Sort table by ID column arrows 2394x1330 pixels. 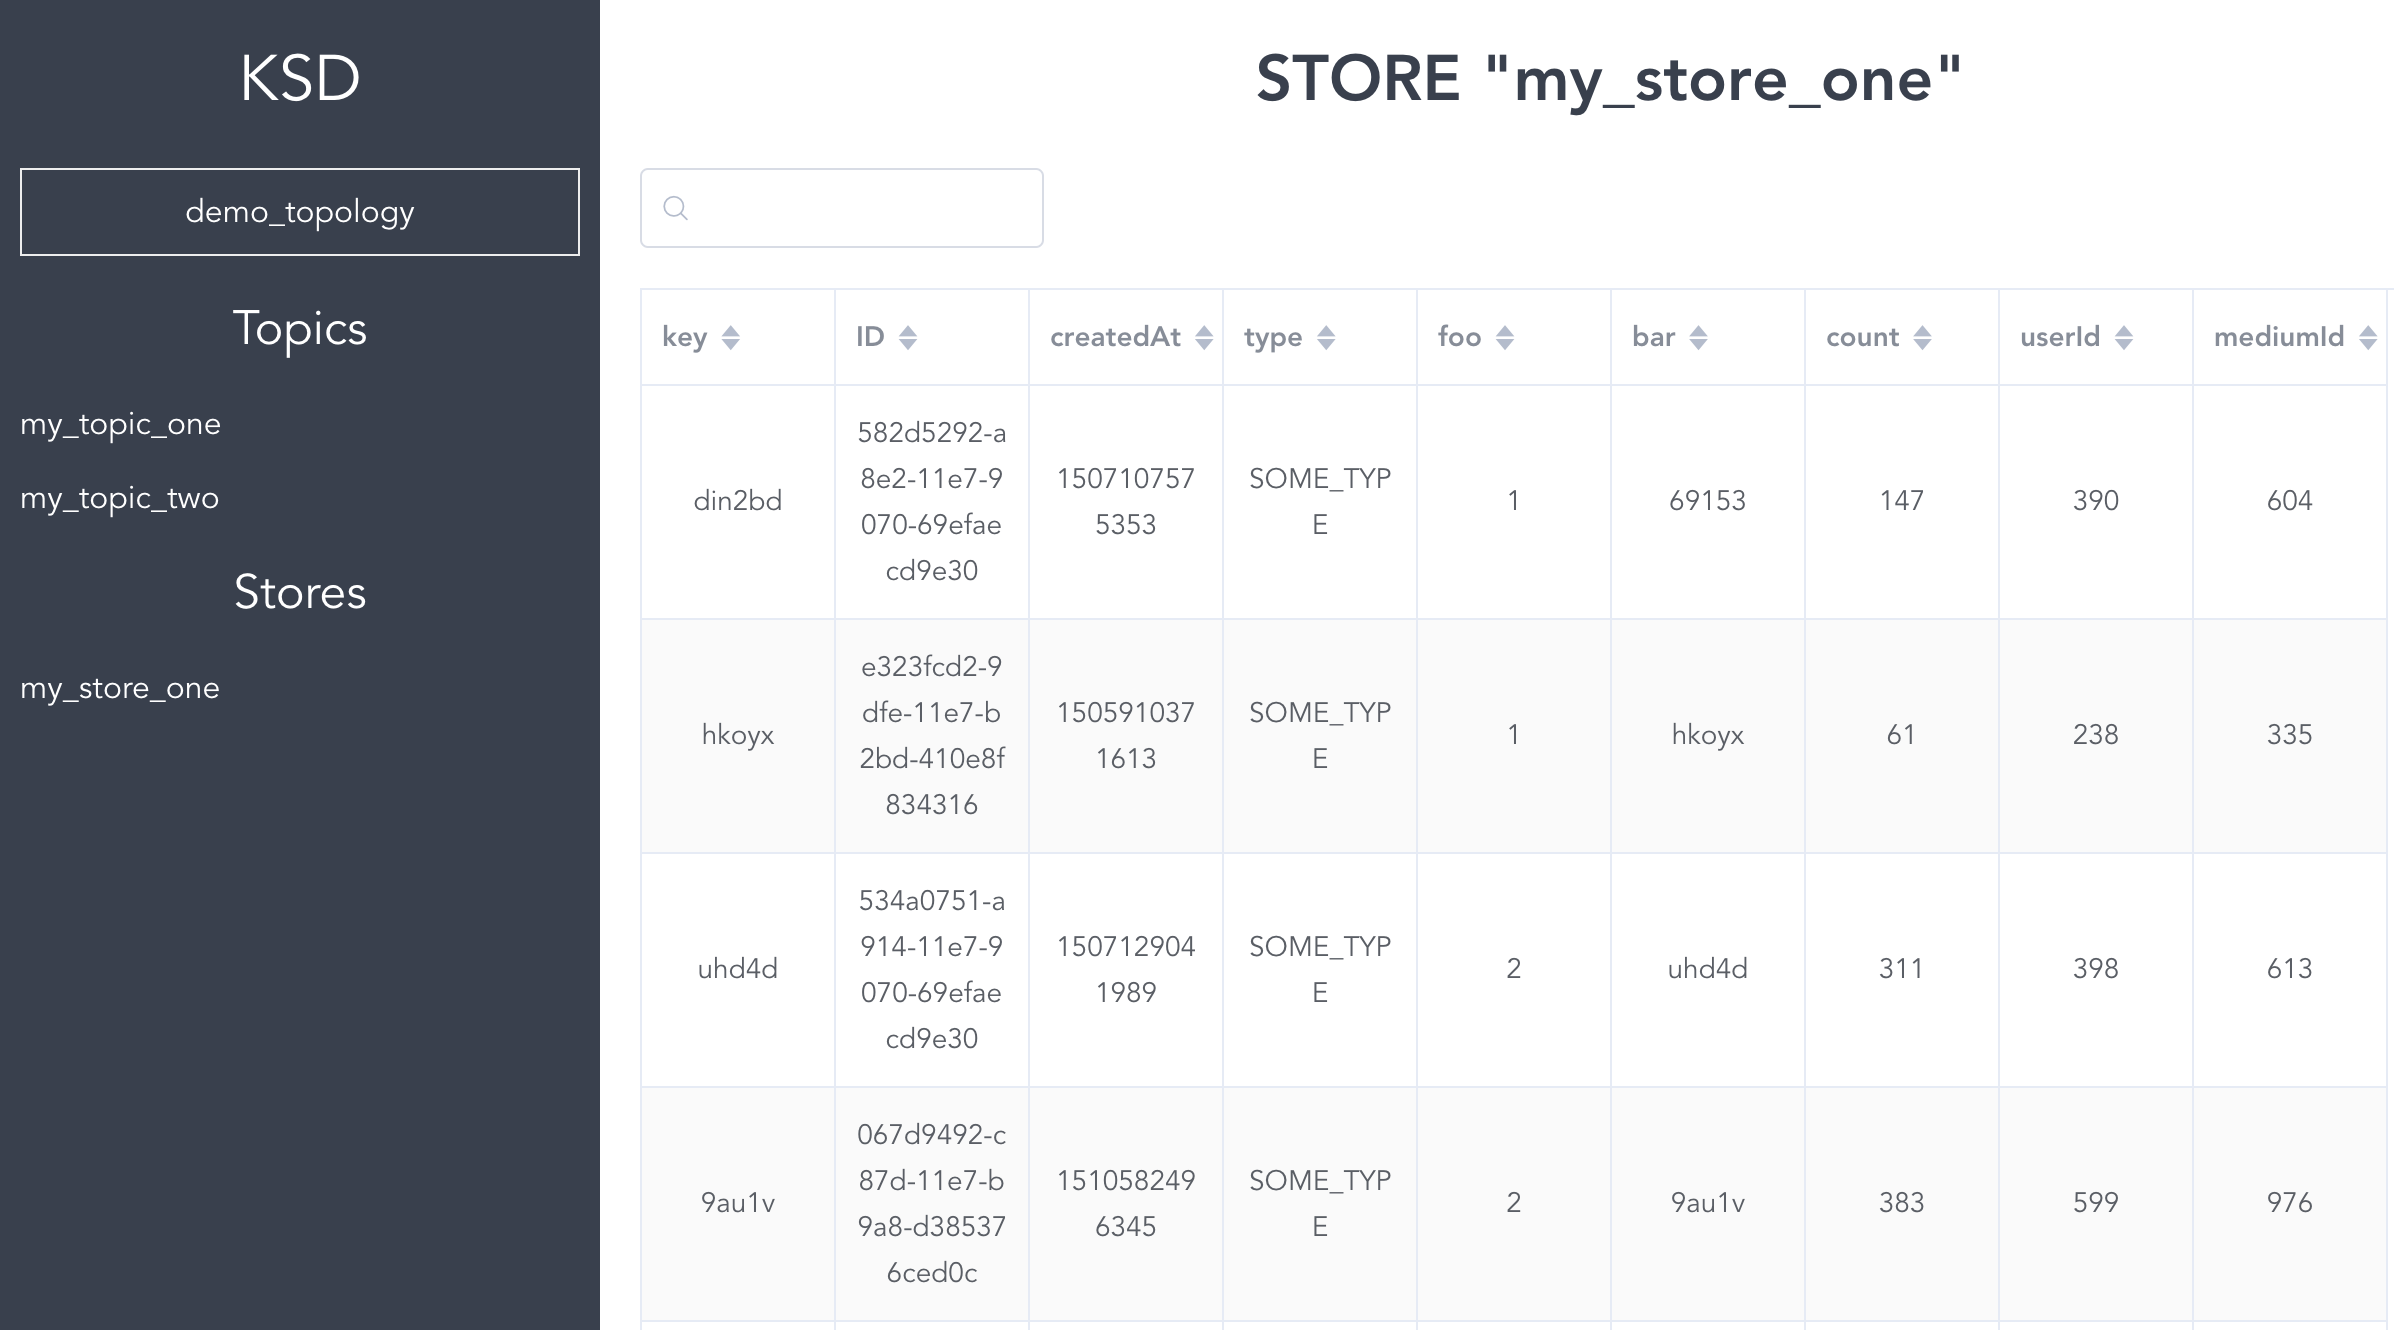907,338
